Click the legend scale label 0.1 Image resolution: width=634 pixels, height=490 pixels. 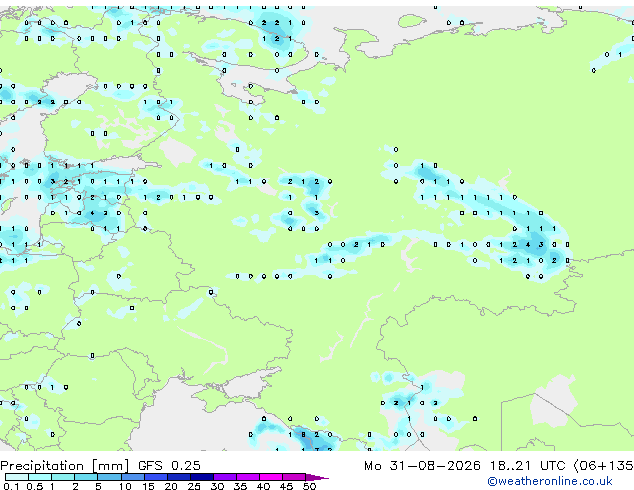(x=11, y=486)
